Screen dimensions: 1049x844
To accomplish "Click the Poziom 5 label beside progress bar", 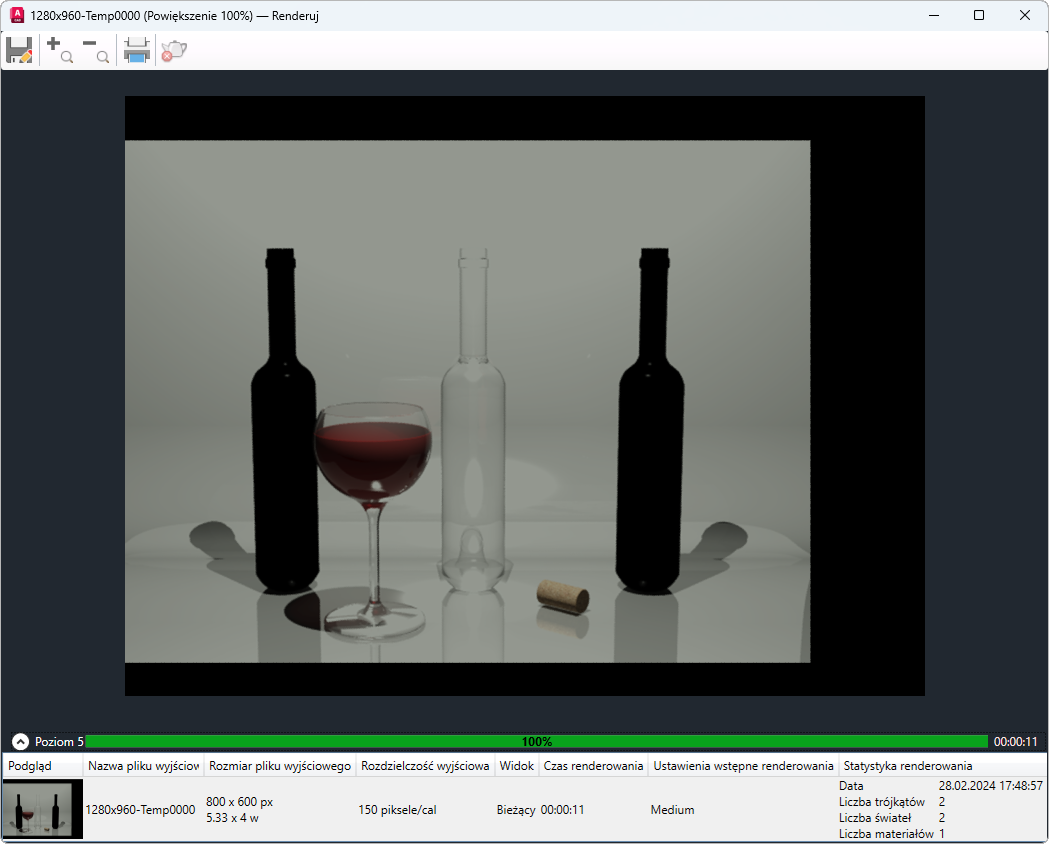I will click(59, 742).
